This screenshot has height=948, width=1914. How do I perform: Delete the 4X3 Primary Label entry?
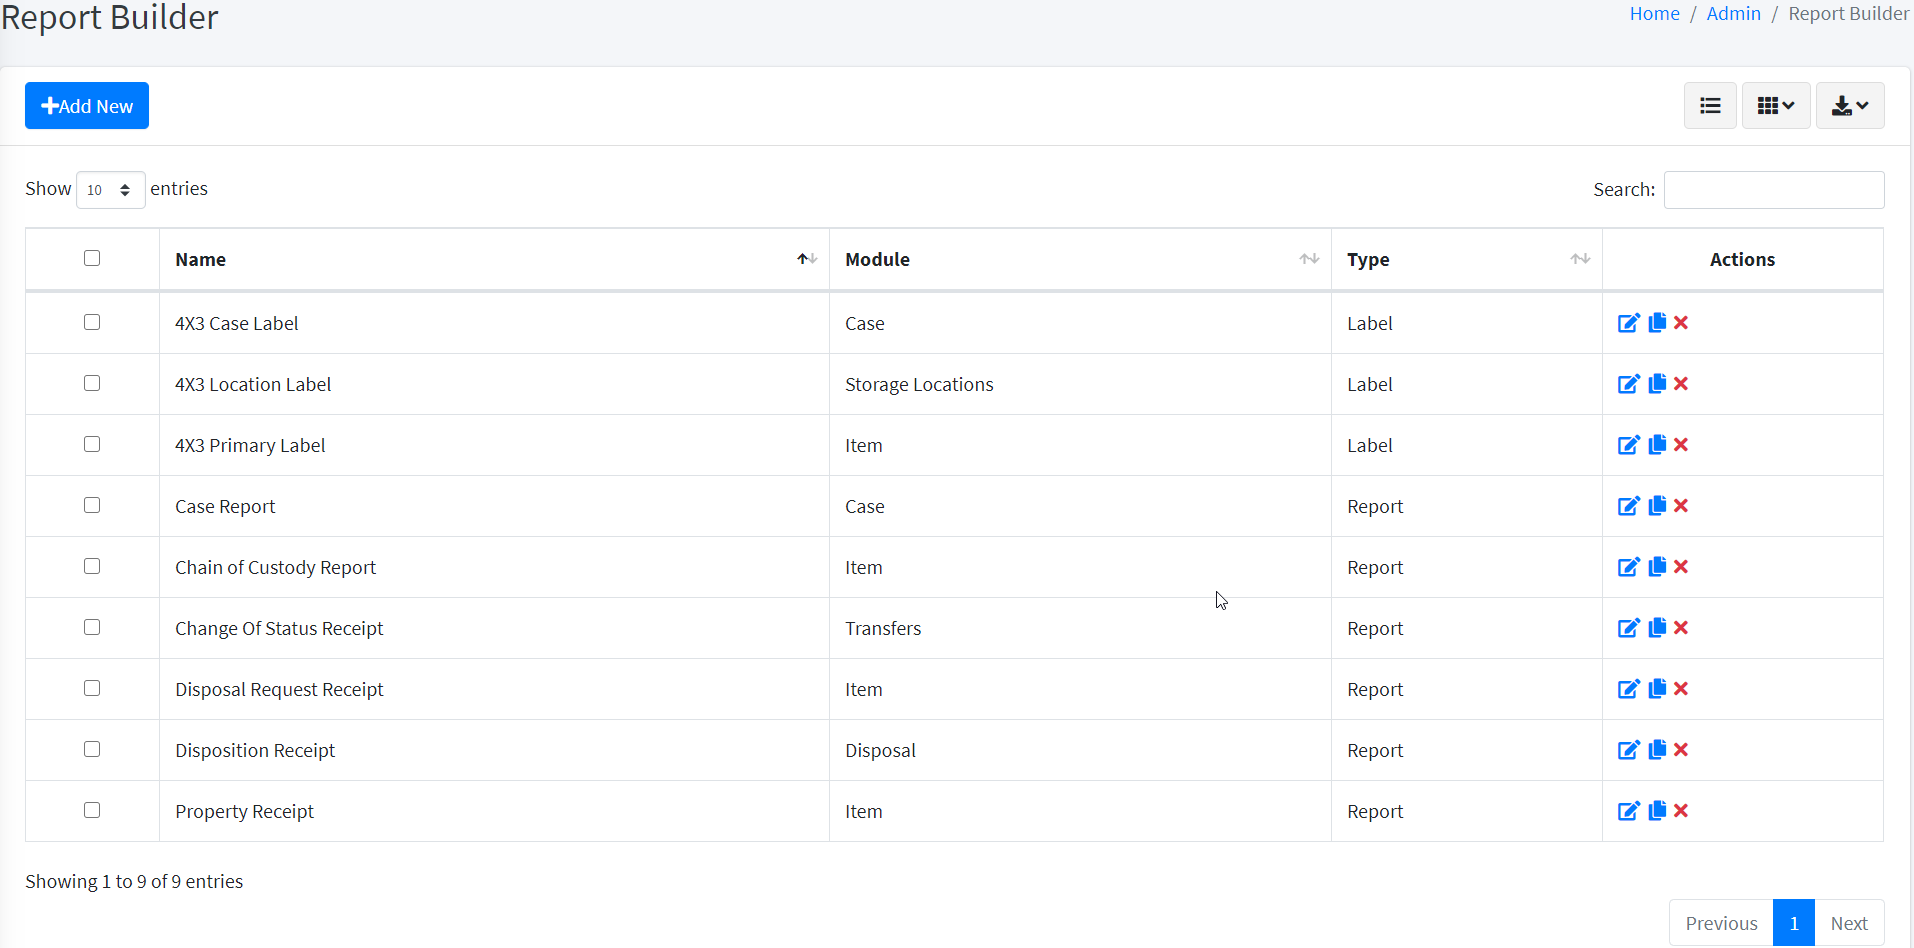[1681, 445]
